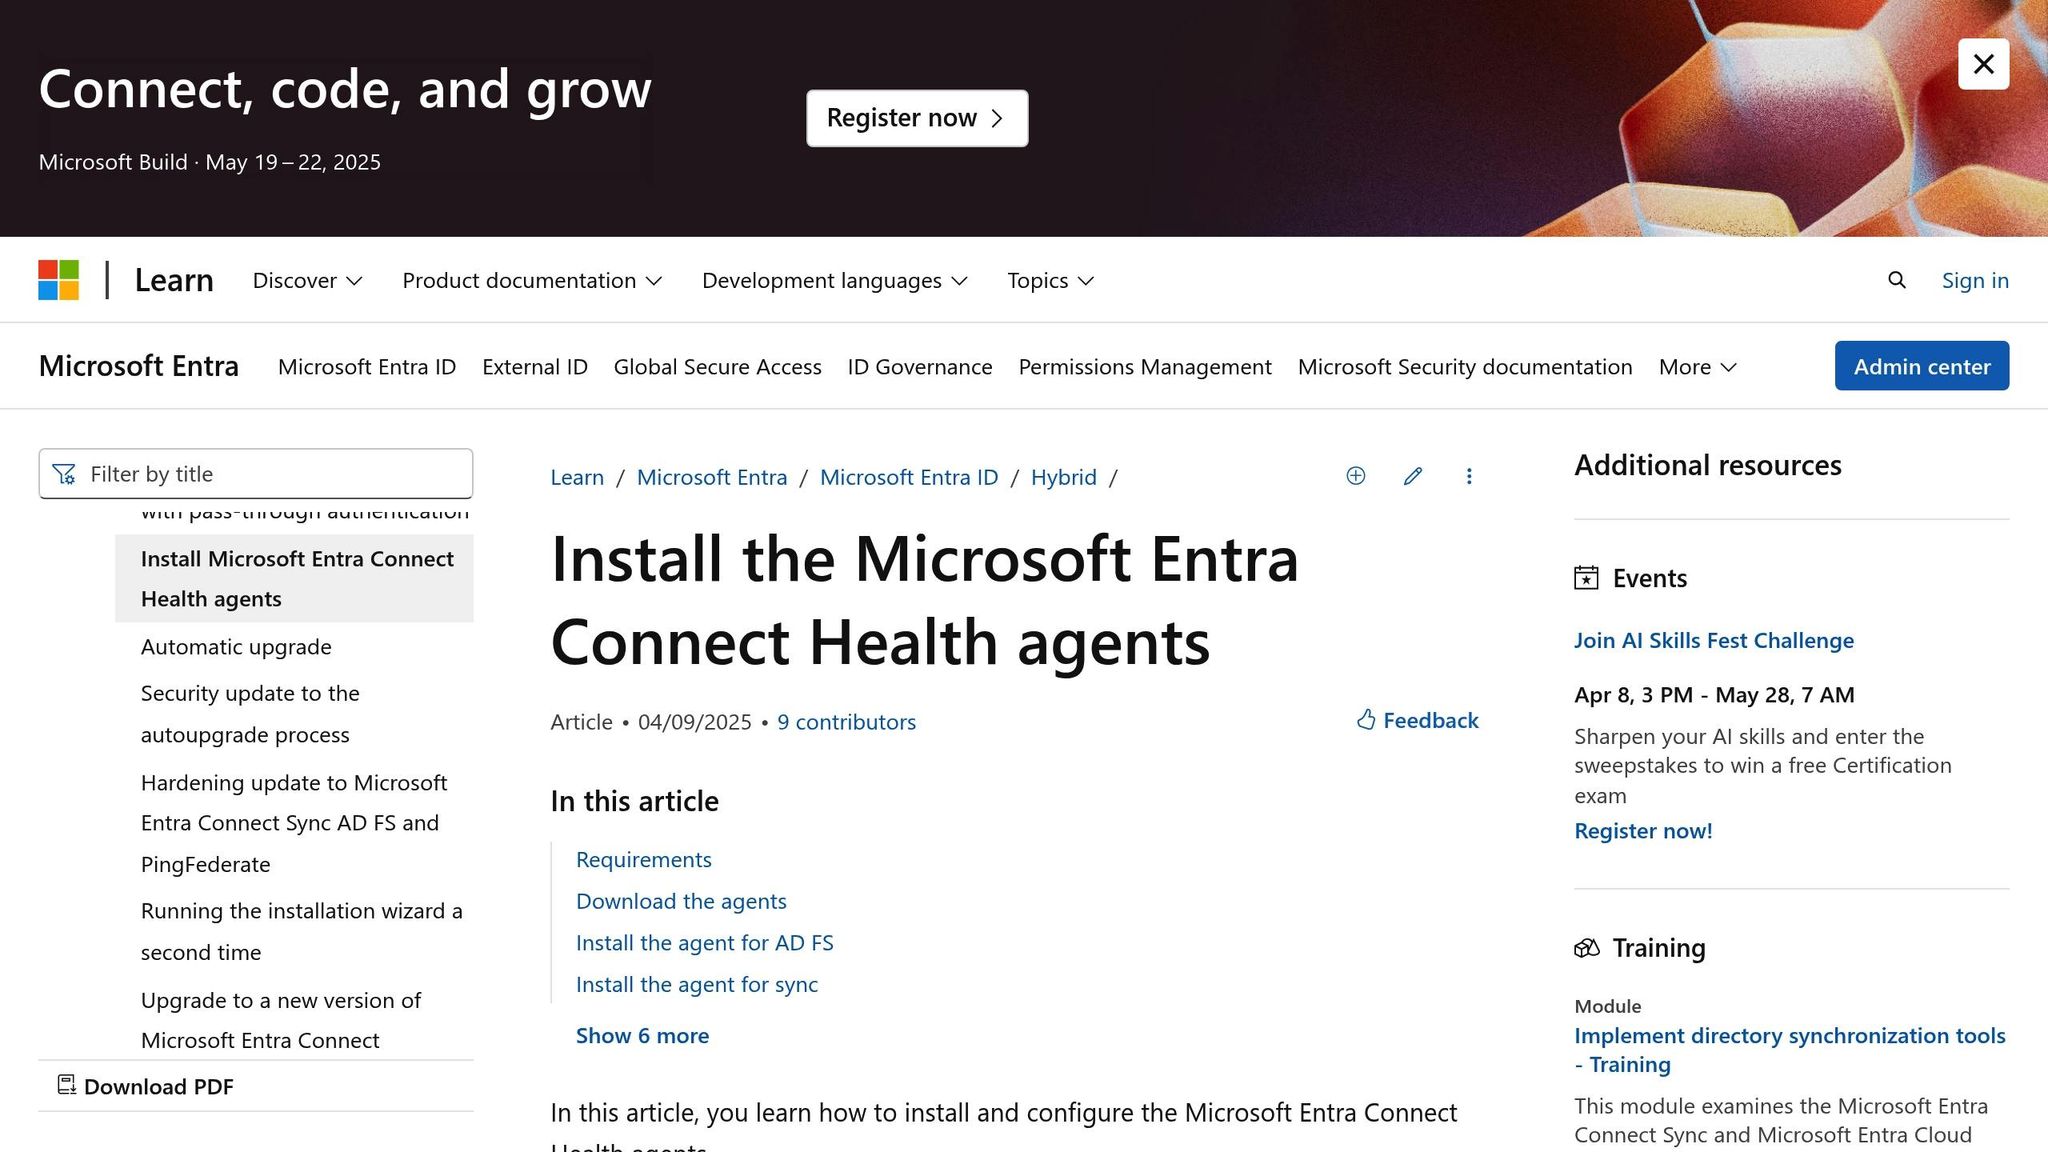Image resolution: width=2048 pixels, height=1152 pixels.
Task: Open Upgrade to a new version entry
Action: click(x=281, y=1020)
